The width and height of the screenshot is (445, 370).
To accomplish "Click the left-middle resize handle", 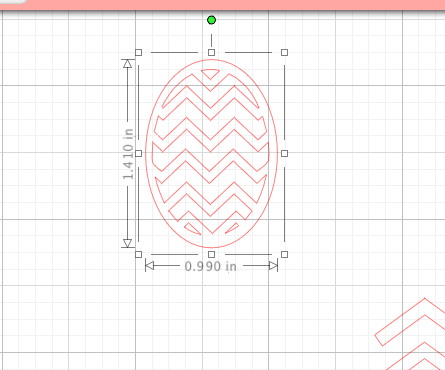I will pos(139,153).
